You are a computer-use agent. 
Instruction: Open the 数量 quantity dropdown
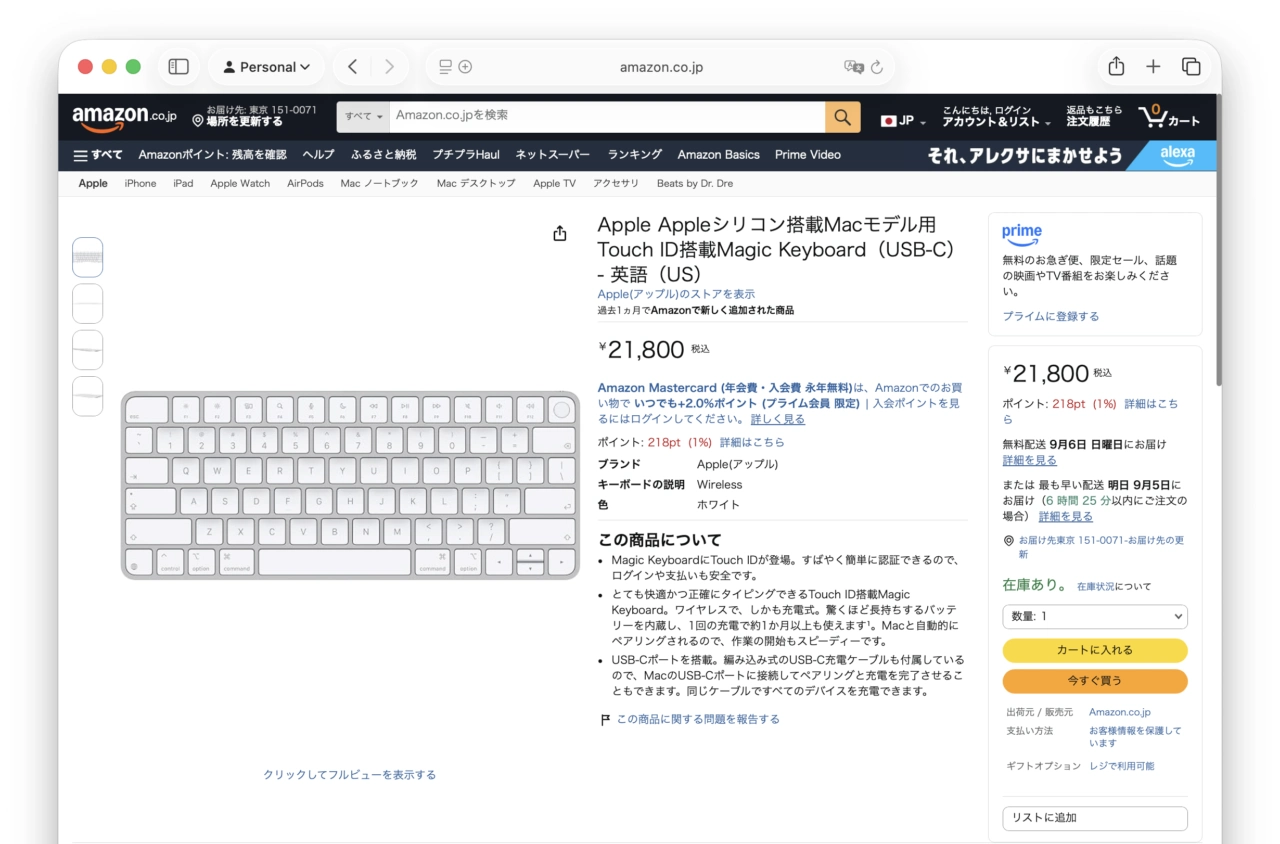pos(1095,617)
